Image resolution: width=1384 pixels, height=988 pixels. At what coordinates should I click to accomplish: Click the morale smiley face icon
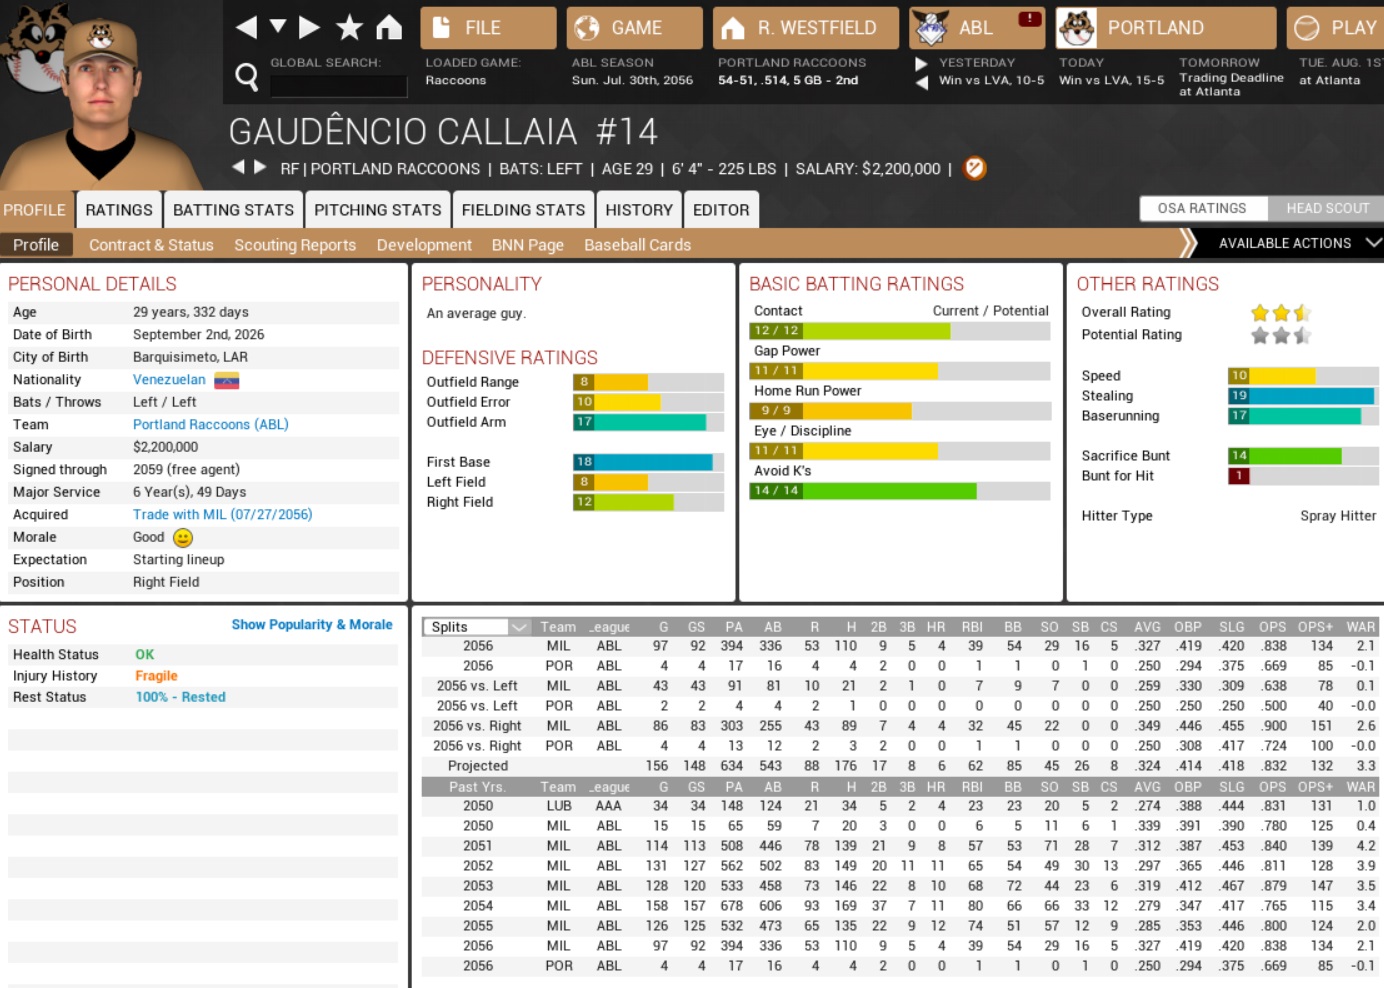tap(183, 538)
